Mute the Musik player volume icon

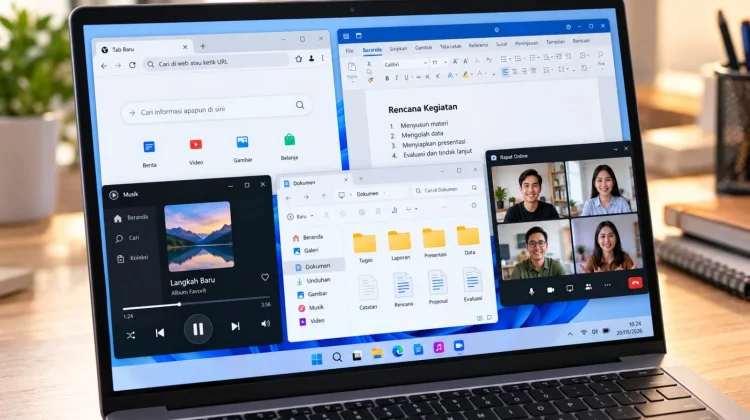click(265, 324)
